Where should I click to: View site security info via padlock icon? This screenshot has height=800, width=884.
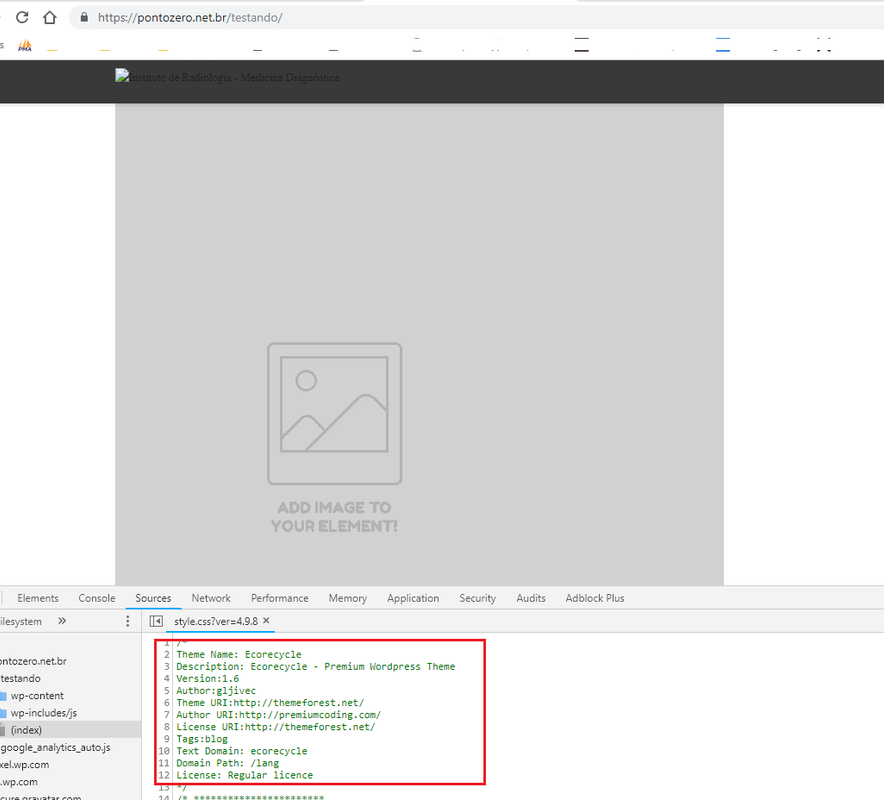[x=84, y=17]
